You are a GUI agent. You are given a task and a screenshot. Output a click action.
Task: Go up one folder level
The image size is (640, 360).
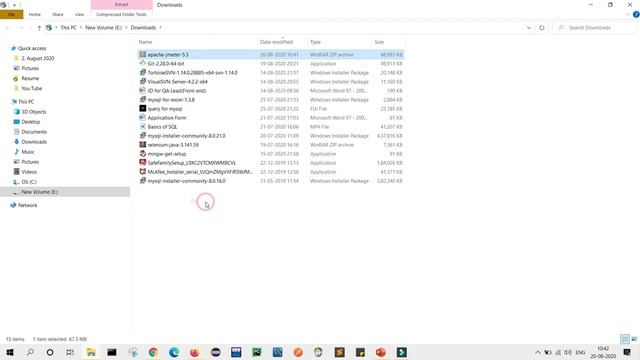click(x=39, y=28)
